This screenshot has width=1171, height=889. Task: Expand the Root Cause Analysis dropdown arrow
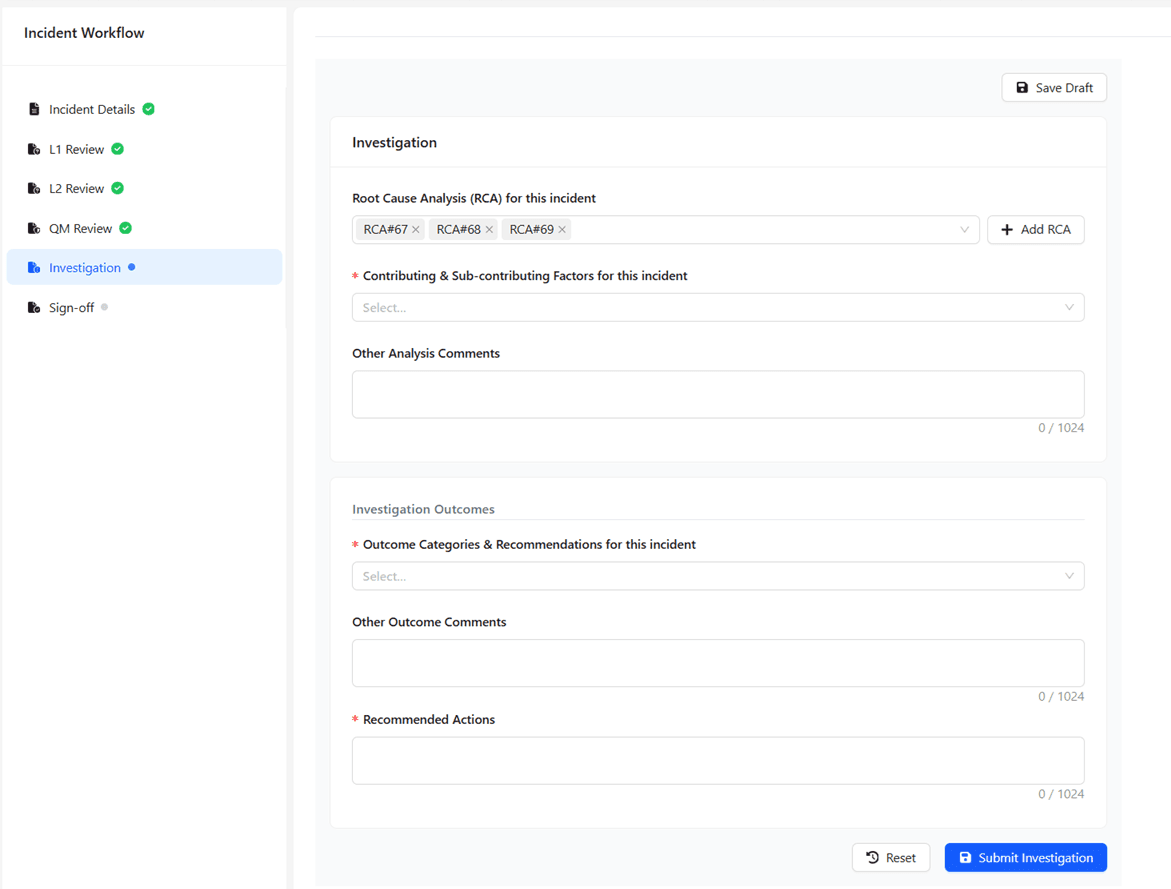964,230
